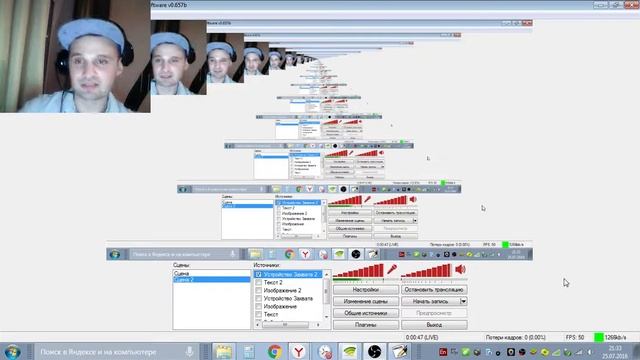
Task: Launch Google Chrome from the taskbar
Action: pyautogui.click(x=275, y=351)
